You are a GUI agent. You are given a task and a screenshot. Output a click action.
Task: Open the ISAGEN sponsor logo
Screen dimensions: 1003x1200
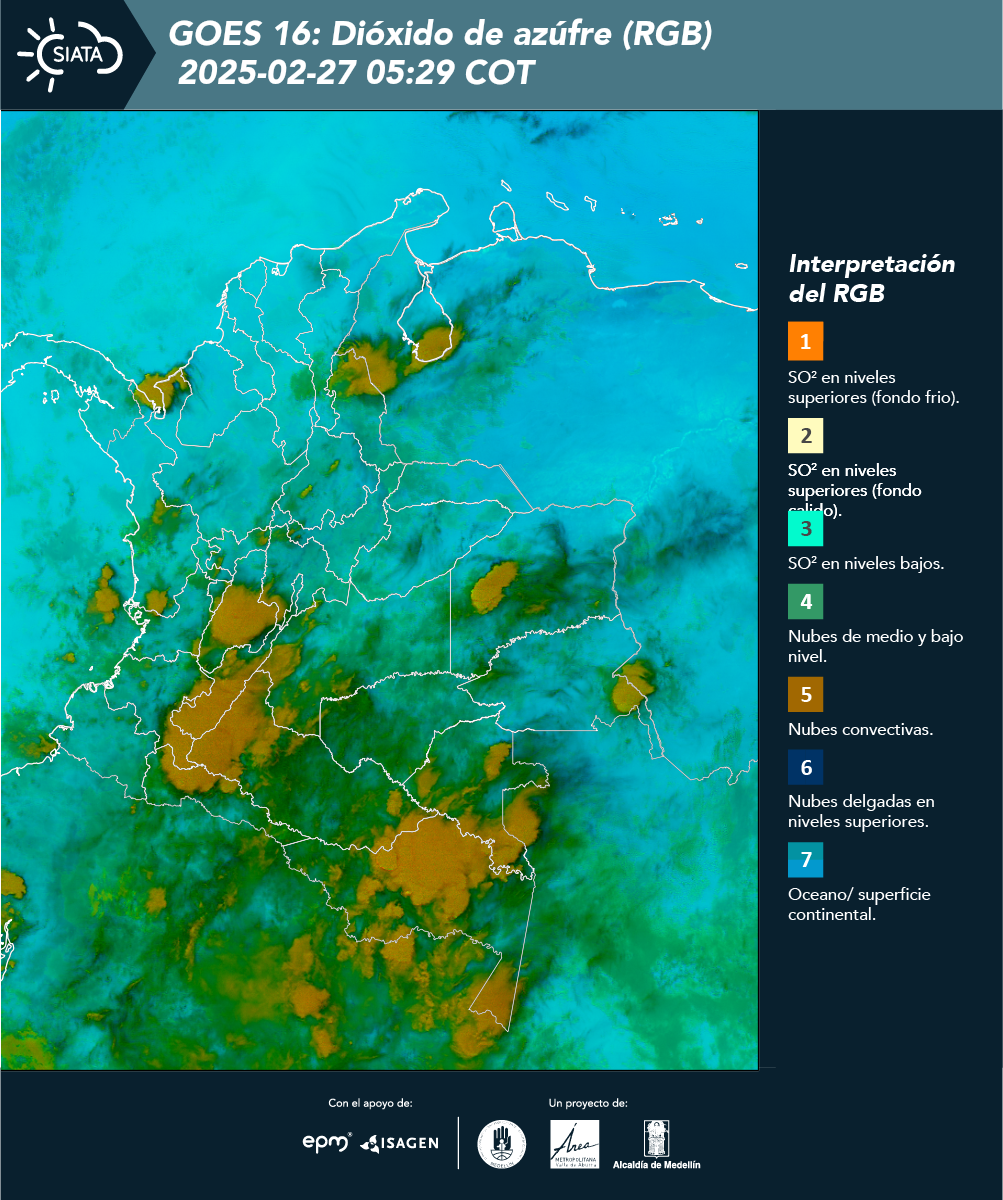[399, 1142]
